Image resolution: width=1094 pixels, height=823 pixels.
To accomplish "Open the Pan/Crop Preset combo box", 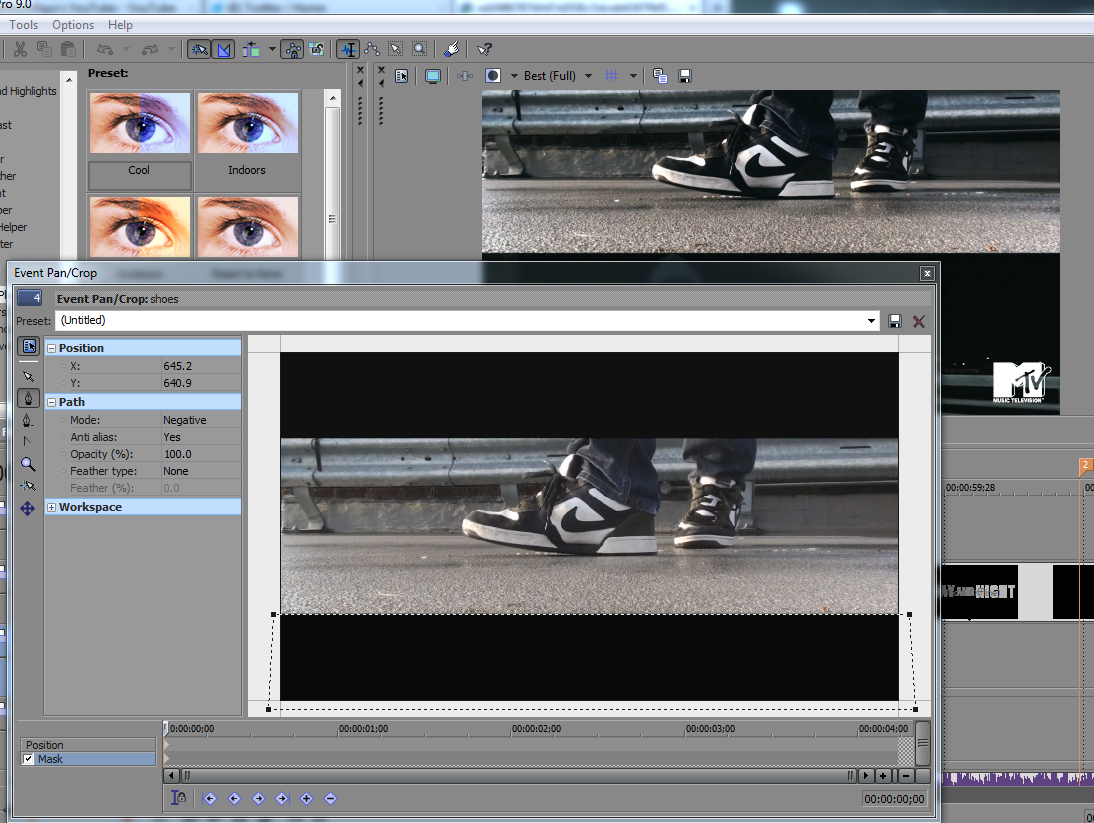I will [x=467, y=320].
